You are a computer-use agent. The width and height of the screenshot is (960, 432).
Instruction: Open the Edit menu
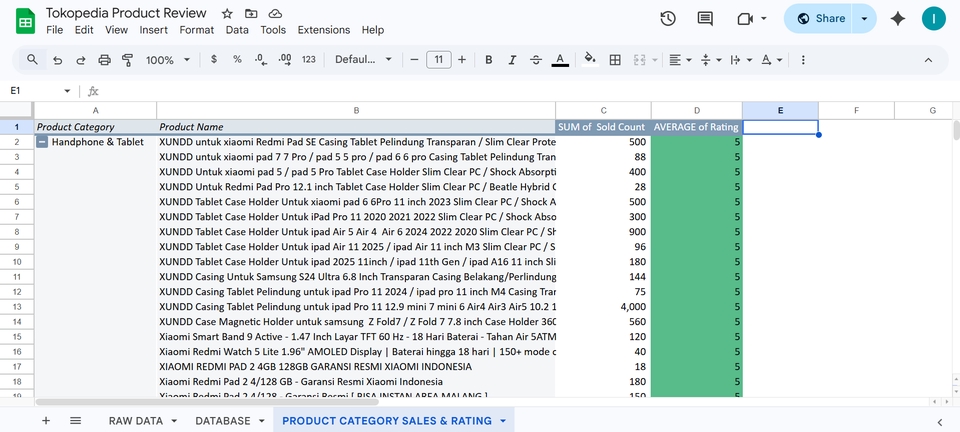[84, 30]
